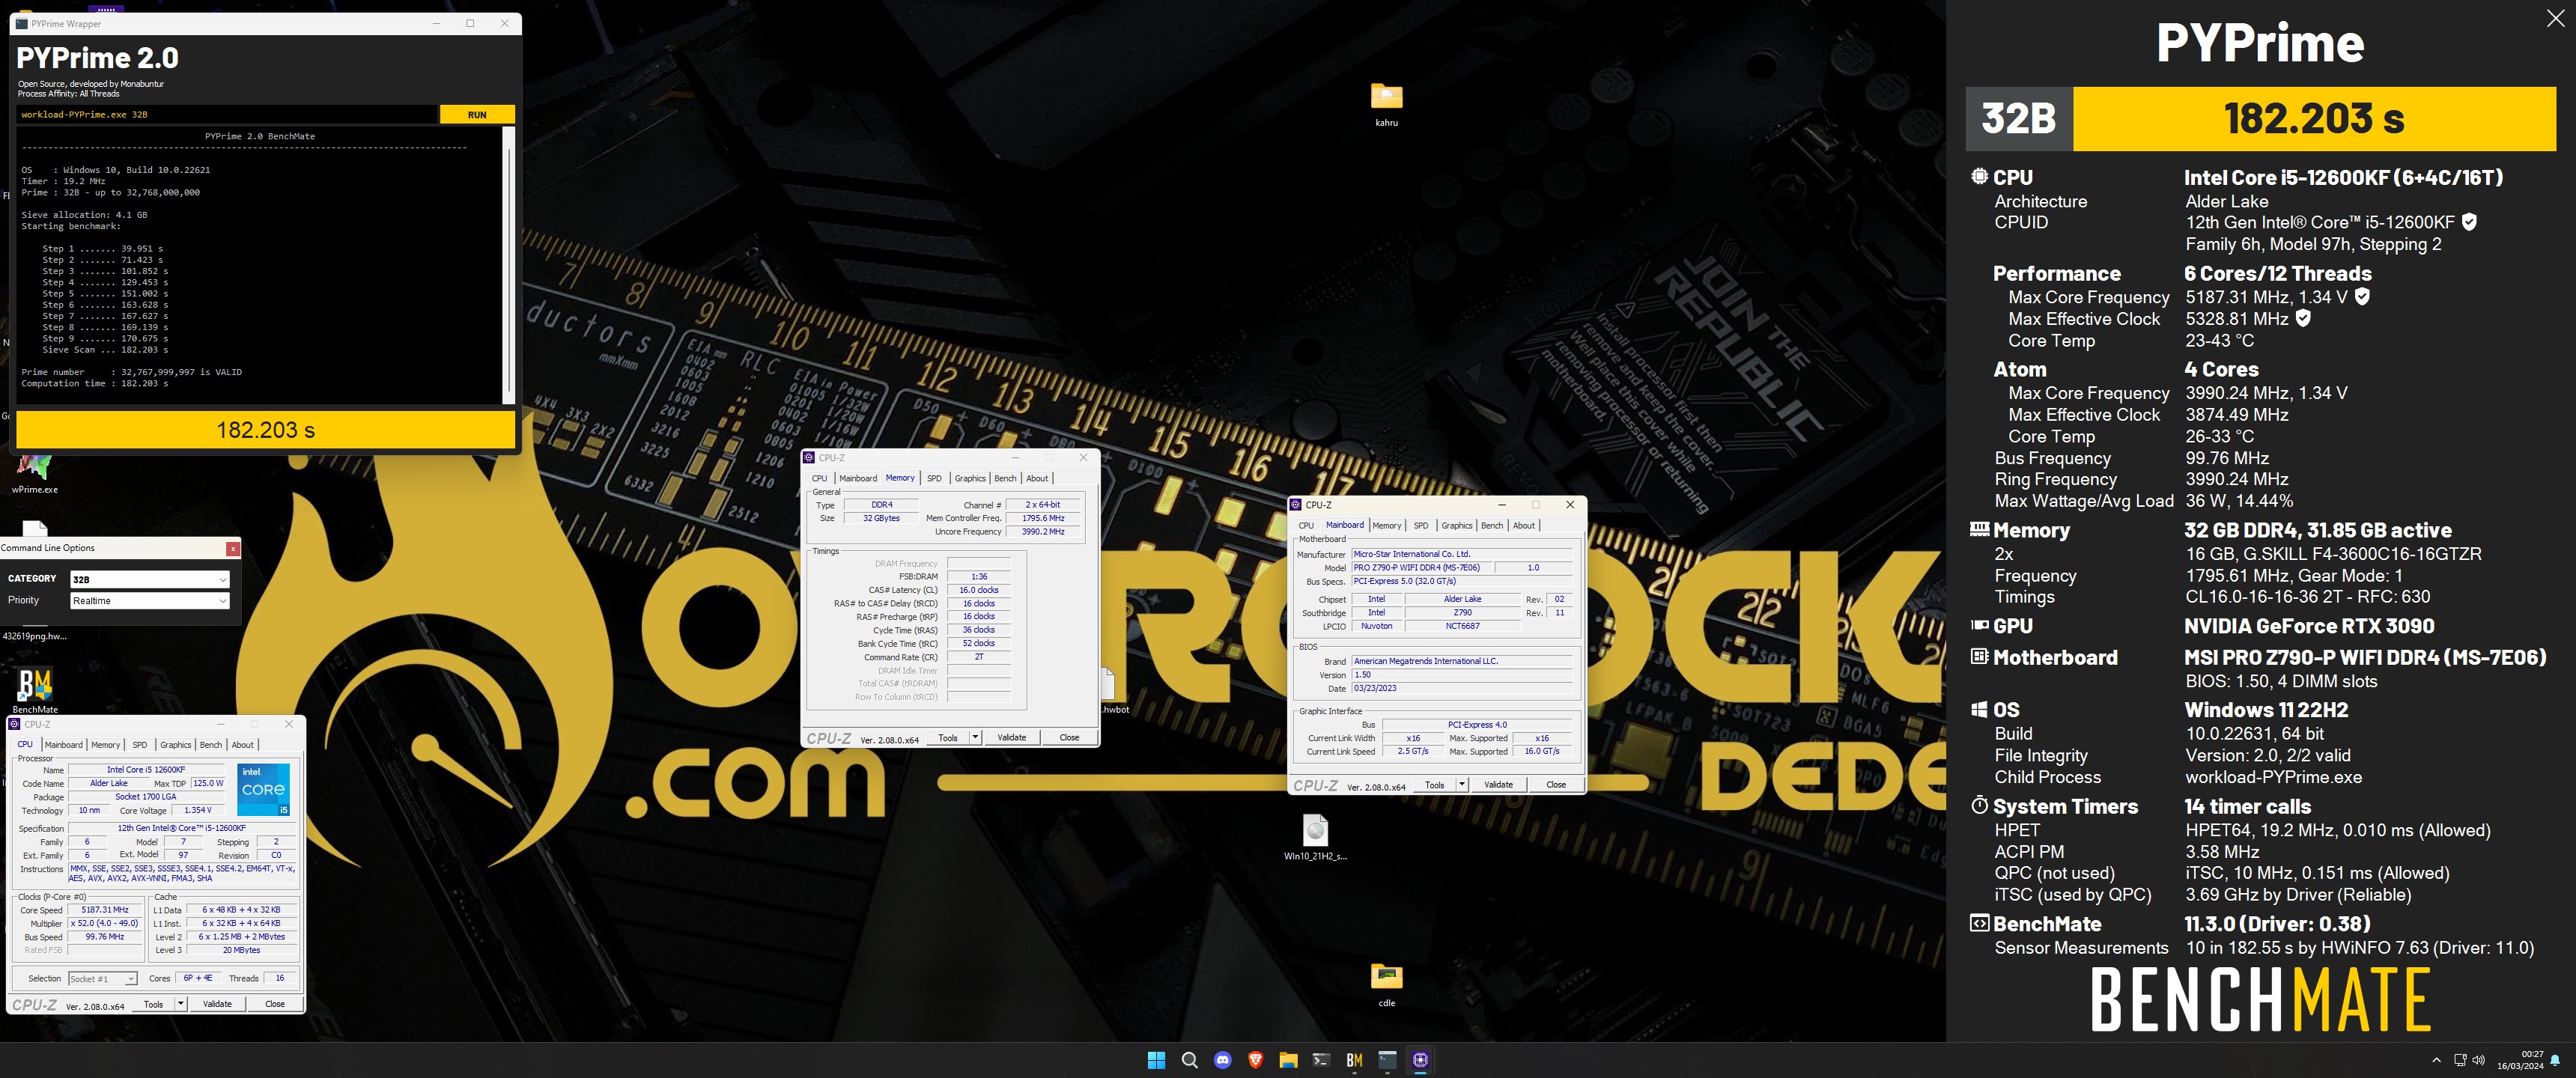
Task: Select the Win10_21H2 disc image icon
Action: (1315, 837)
